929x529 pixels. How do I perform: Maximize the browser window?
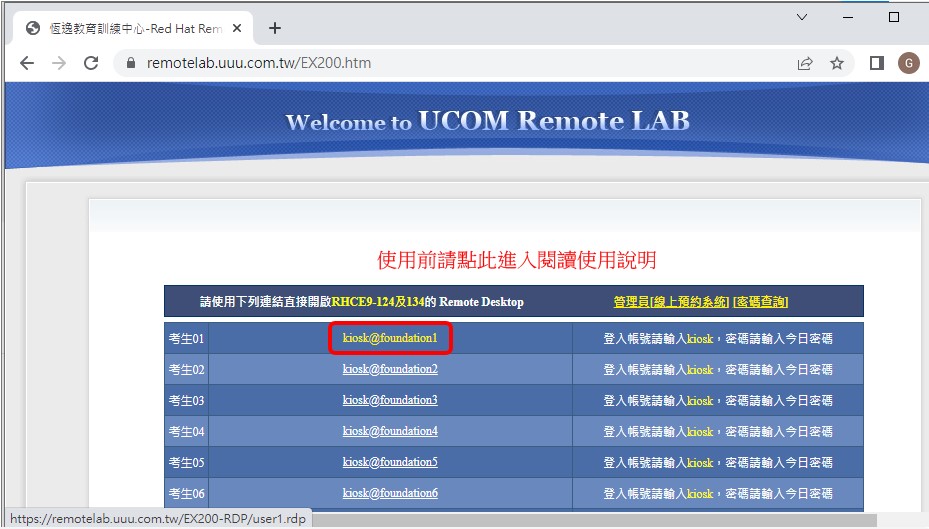pos(894,17)
